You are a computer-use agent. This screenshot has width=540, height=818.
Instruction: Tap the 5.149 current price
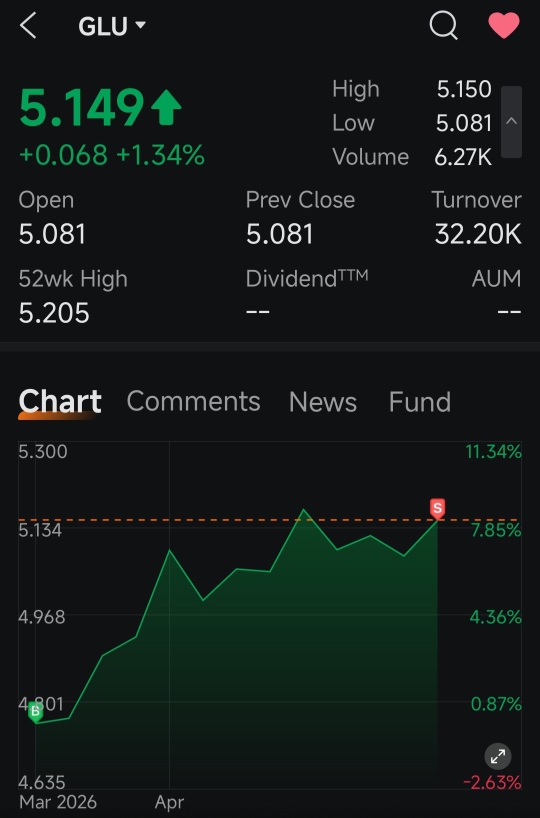click(81, 107)
